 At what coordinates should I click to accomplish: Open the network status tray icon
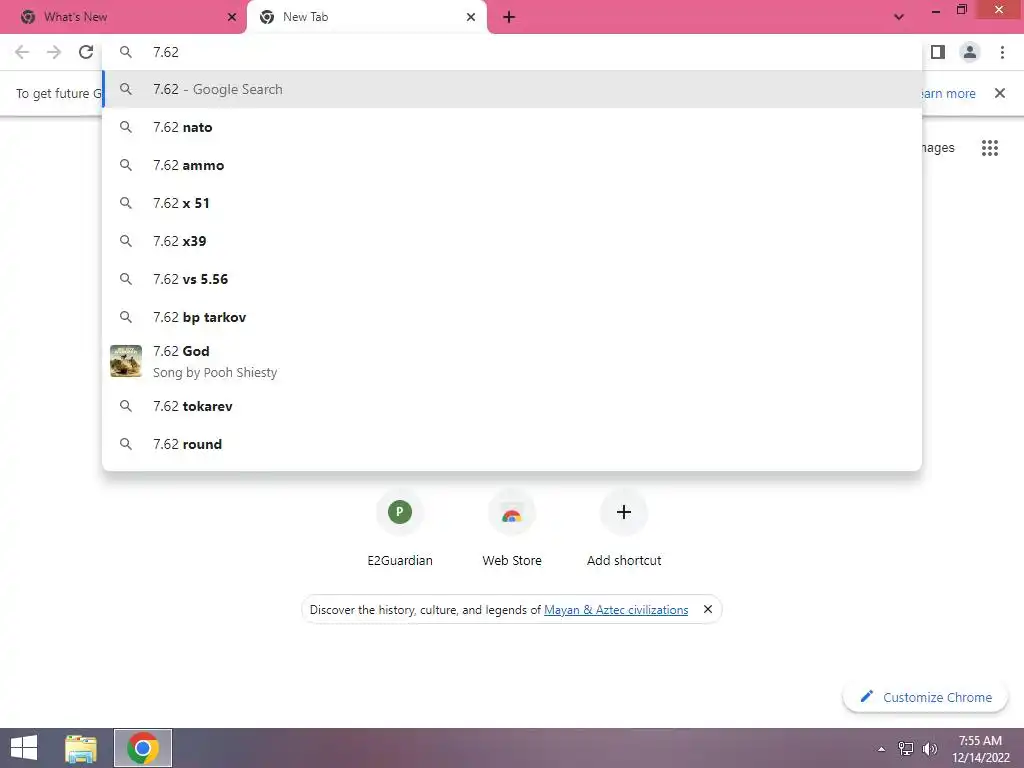click(906, 749)
